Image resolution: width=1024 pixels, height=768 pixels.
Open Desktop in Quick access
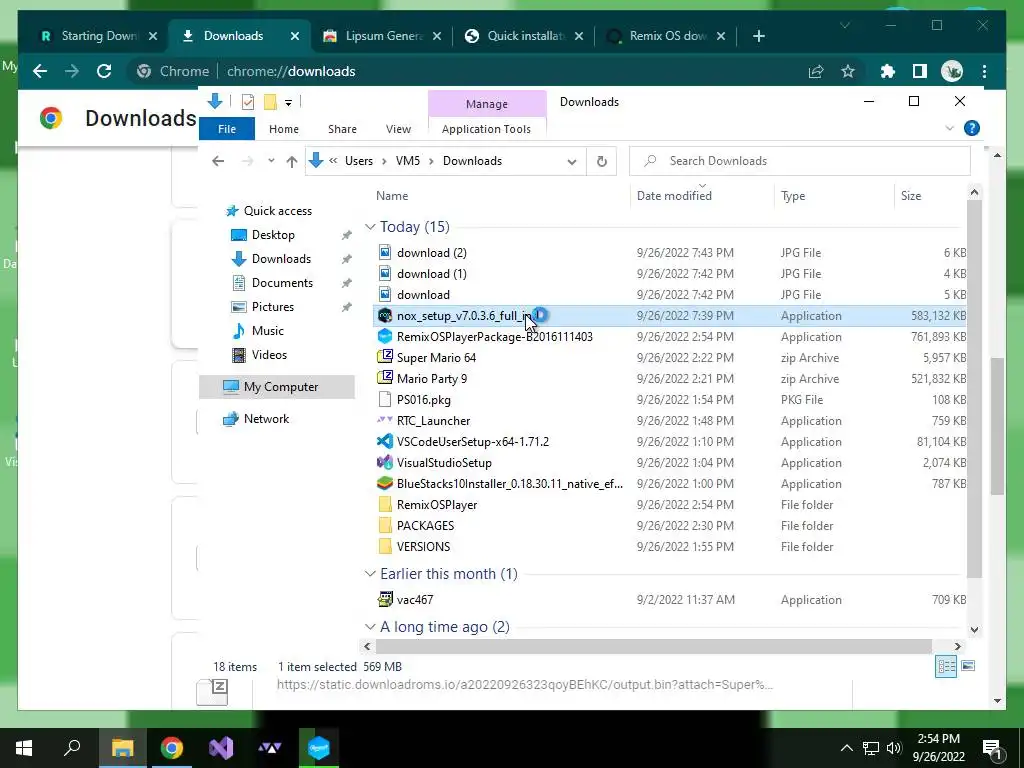[x=273, y=234]
